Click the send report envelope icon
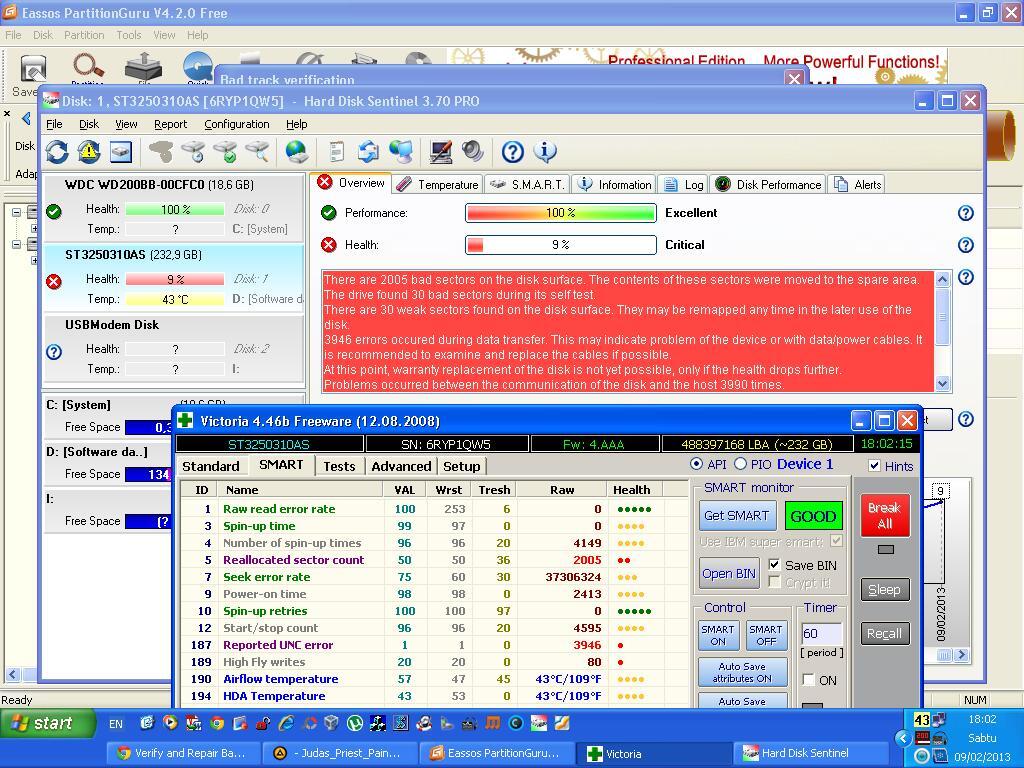Screen dimensions: 1024x768 (369, 152)
